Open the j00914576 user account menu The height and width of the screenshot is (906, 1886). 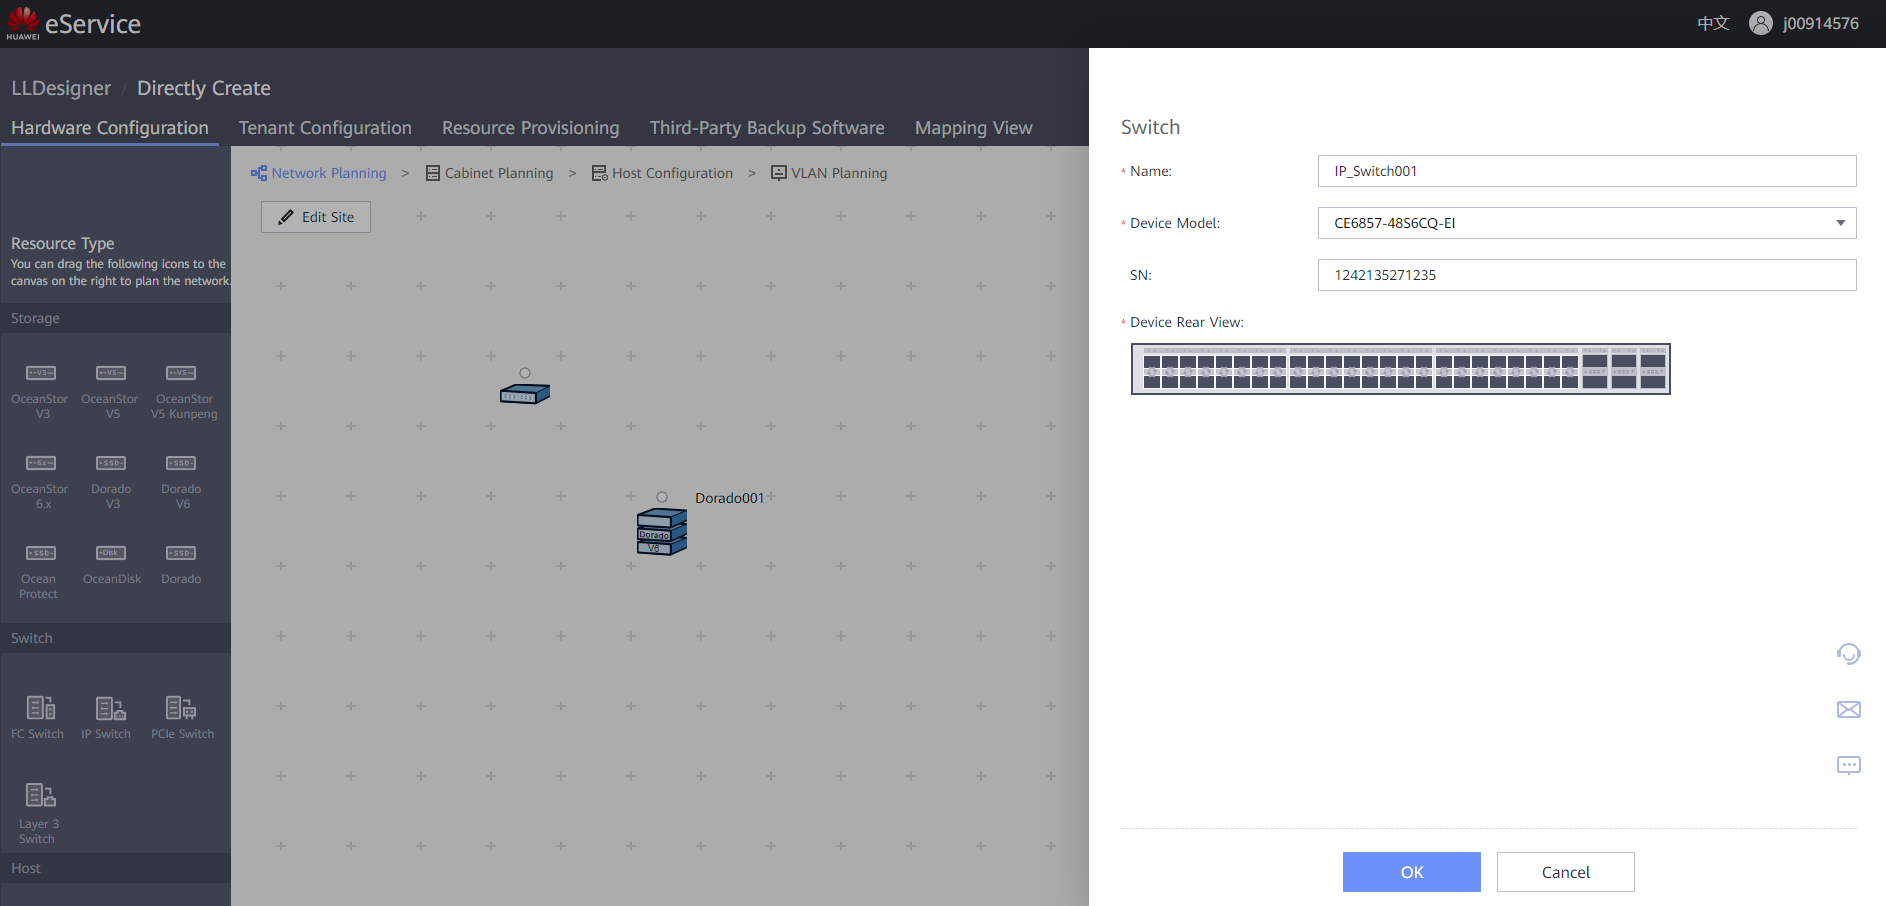tap(1804, 23)
